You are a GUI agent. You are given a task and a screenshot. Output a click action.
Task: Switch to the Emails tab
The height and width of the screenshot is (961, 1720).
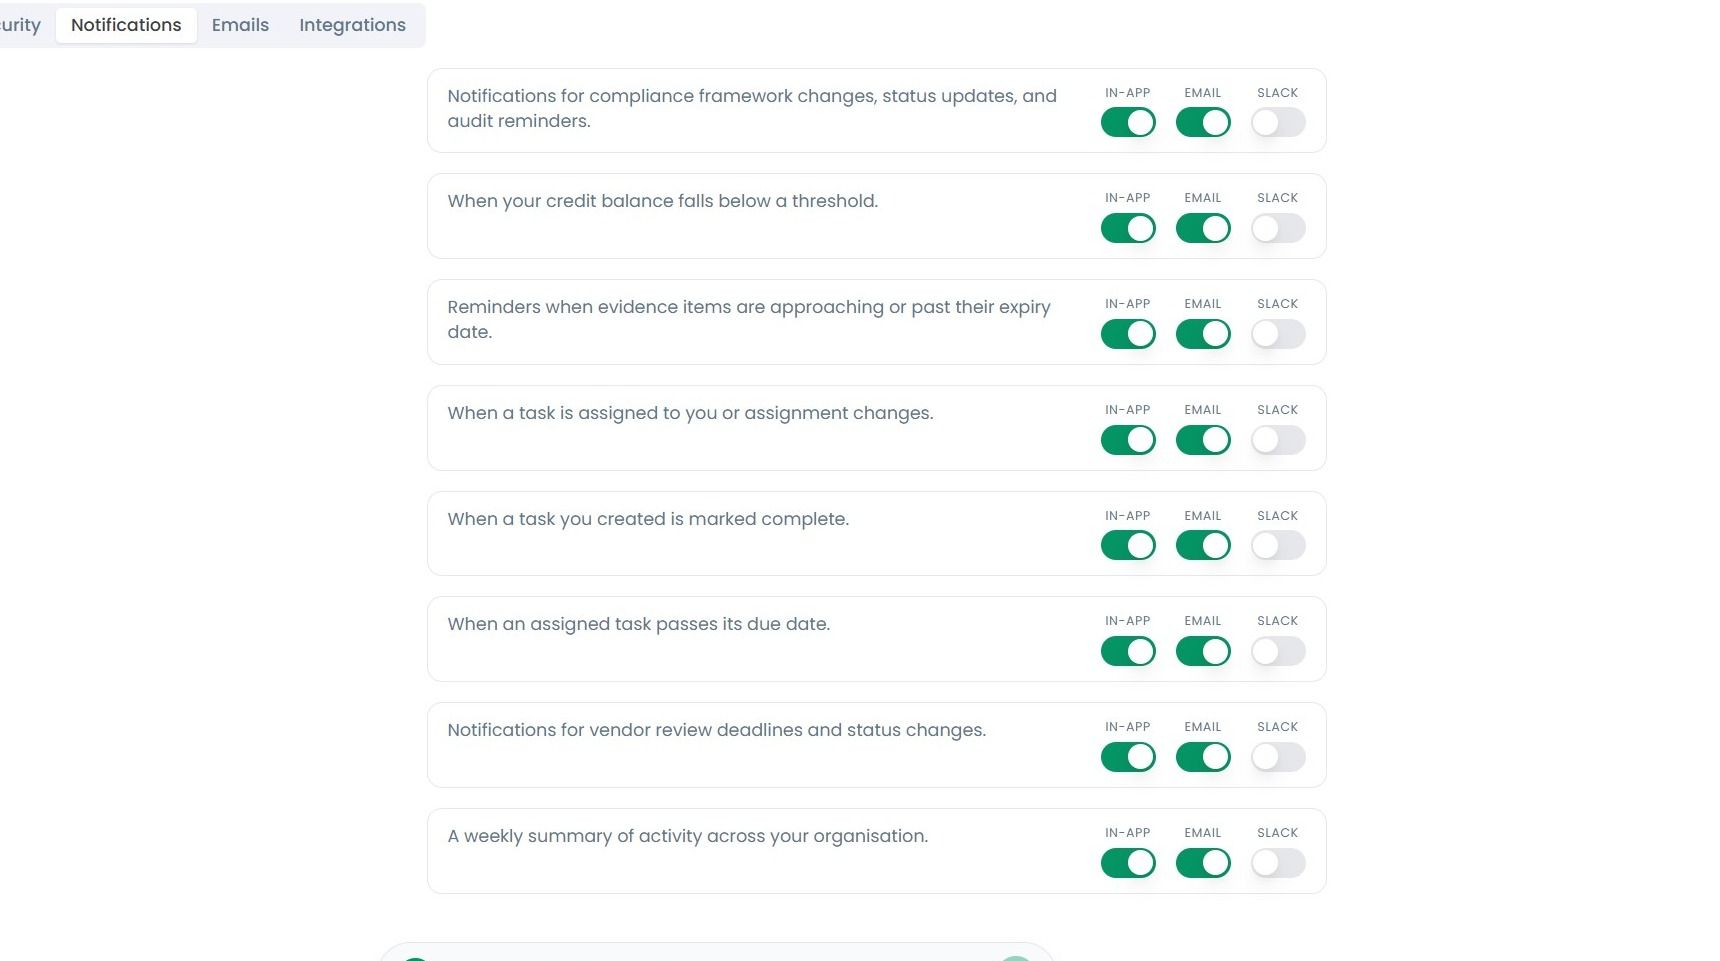[240, 25]
